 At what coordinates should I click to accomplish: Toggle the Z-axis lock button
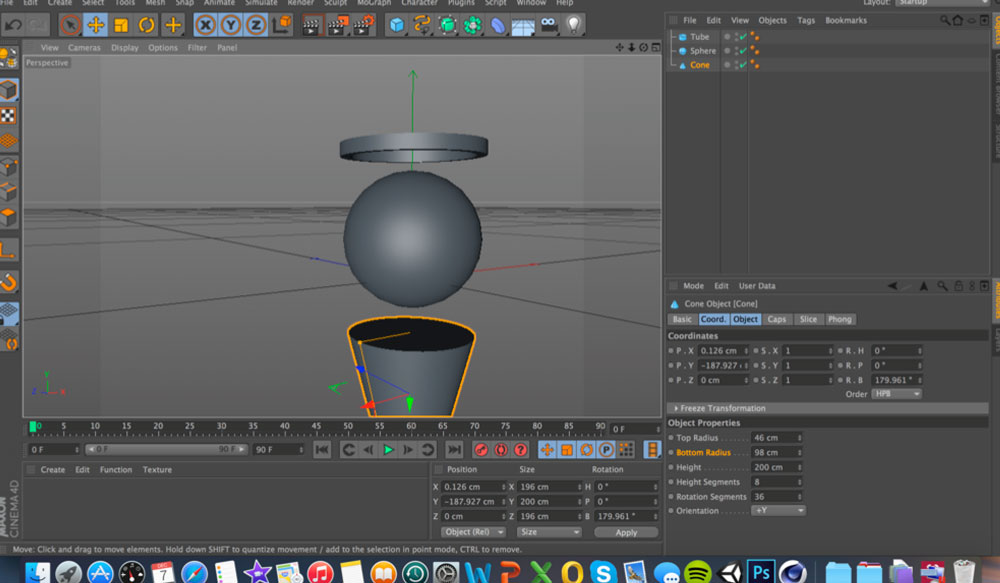[256, 25]
